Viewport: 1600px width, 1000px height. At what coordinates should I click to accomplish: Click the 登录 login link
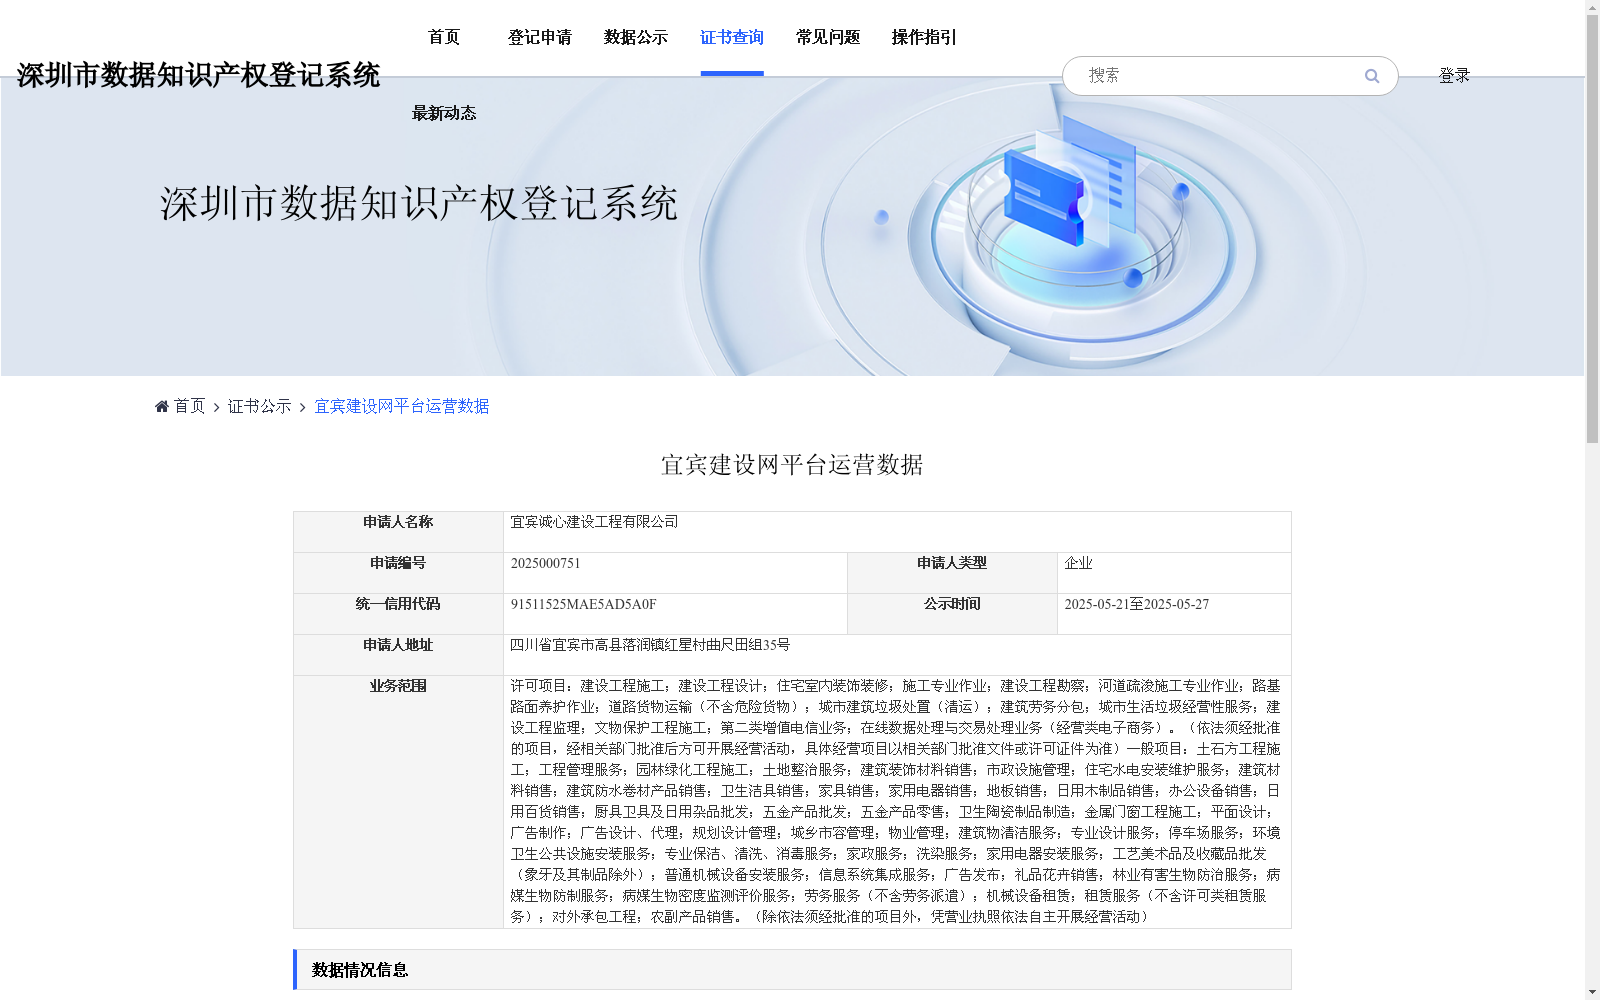(x=1454, y=76)
